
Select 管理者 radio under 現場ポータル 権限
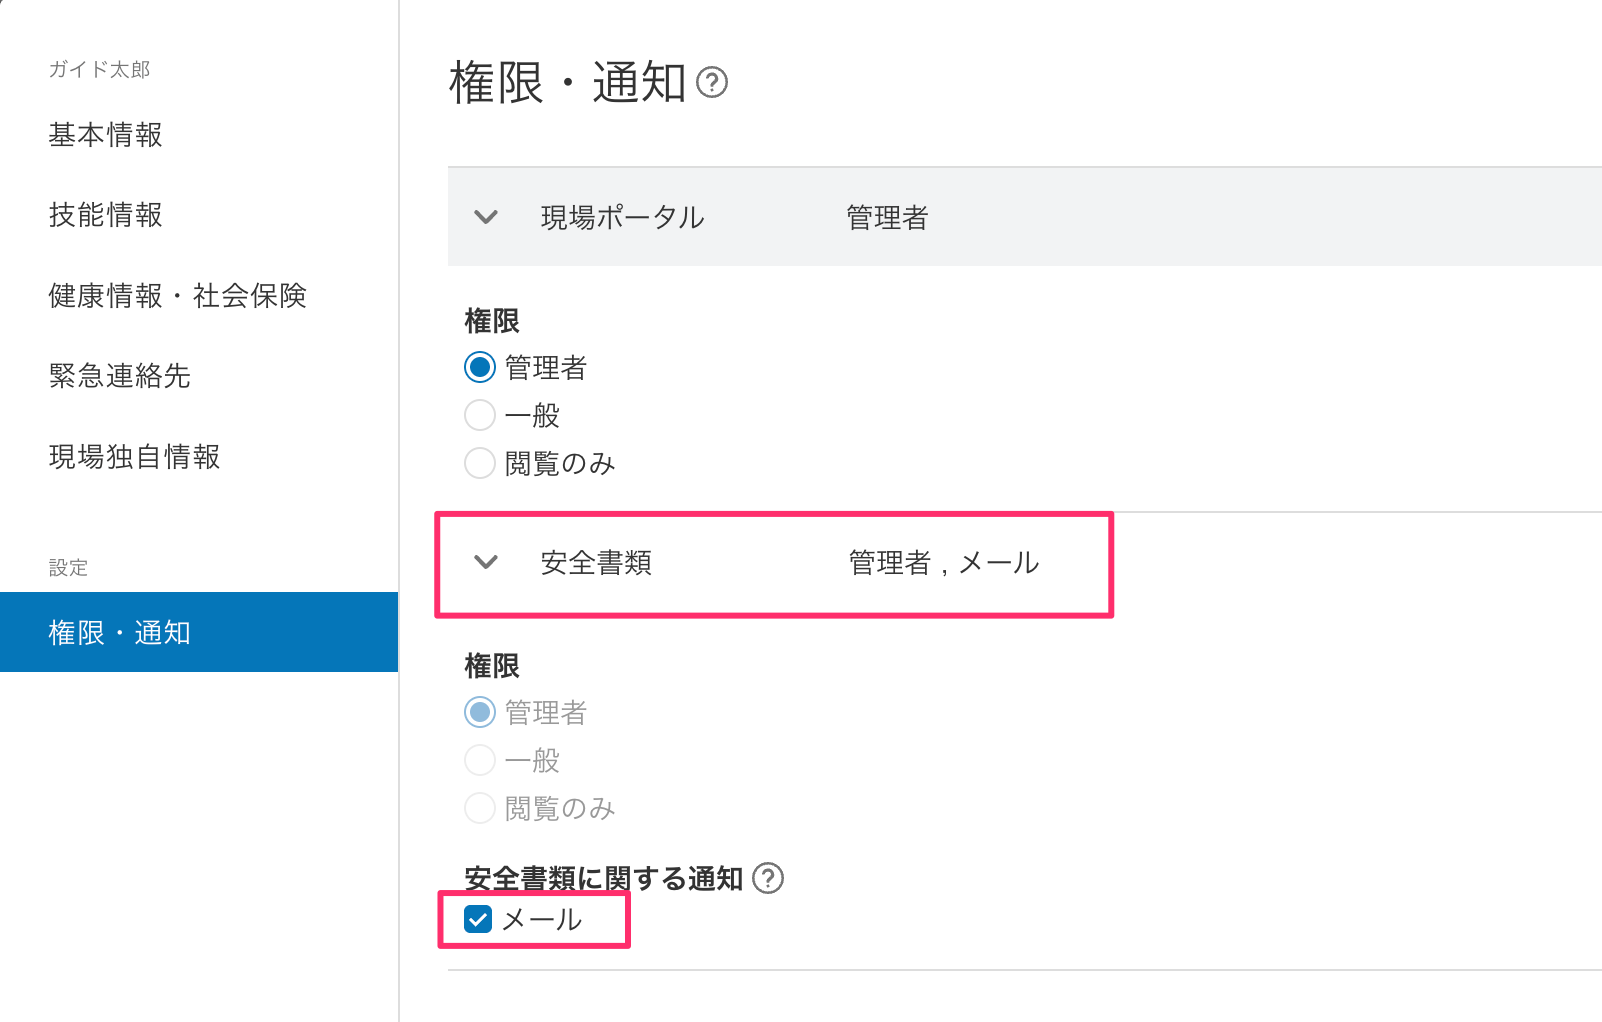[480, 368]
